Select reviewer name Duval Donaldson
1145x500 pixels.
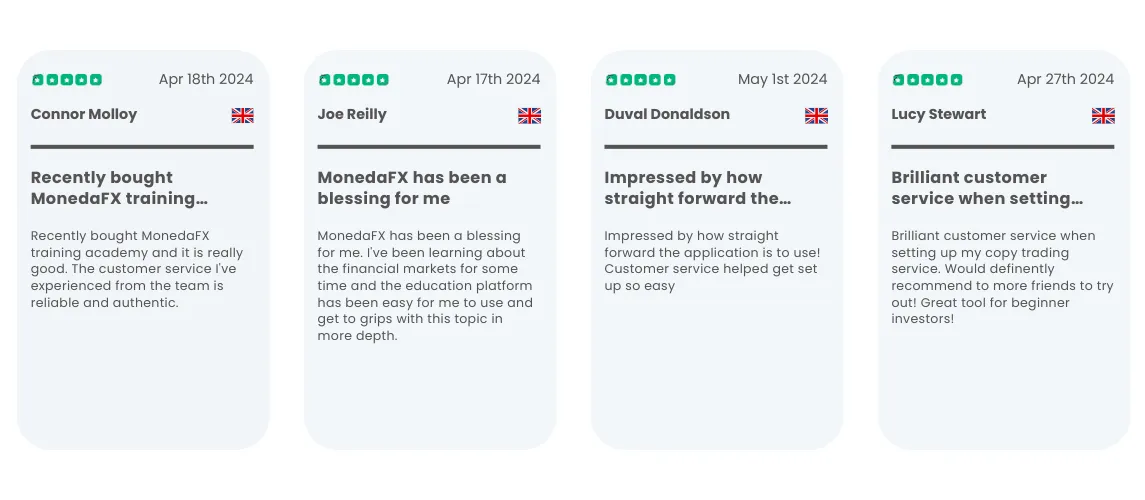tap(667, 114)
